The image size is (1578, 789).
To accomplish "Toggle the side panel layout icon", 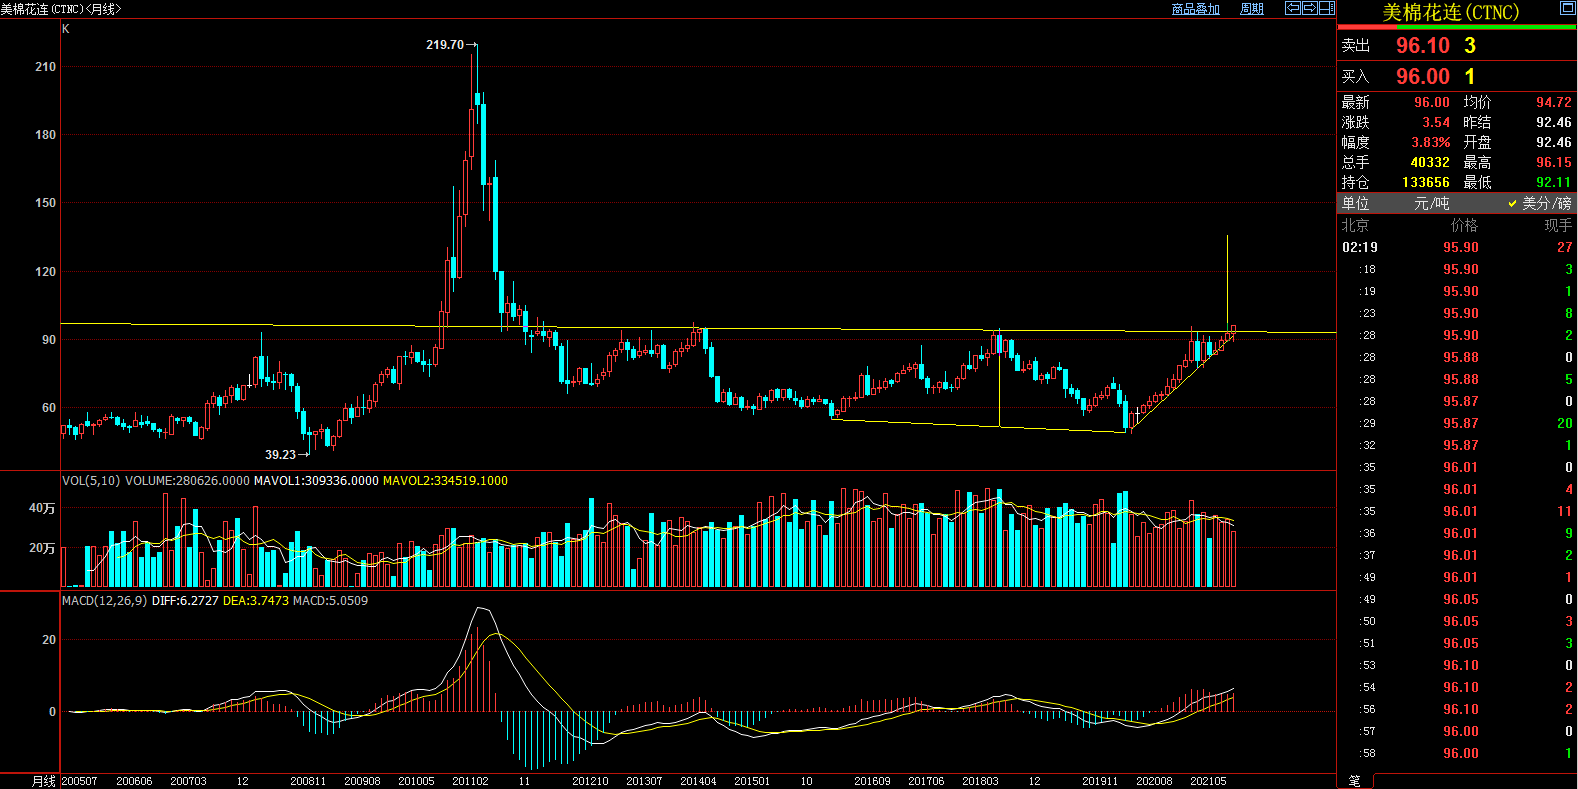I will click(x=1327, y=8).
